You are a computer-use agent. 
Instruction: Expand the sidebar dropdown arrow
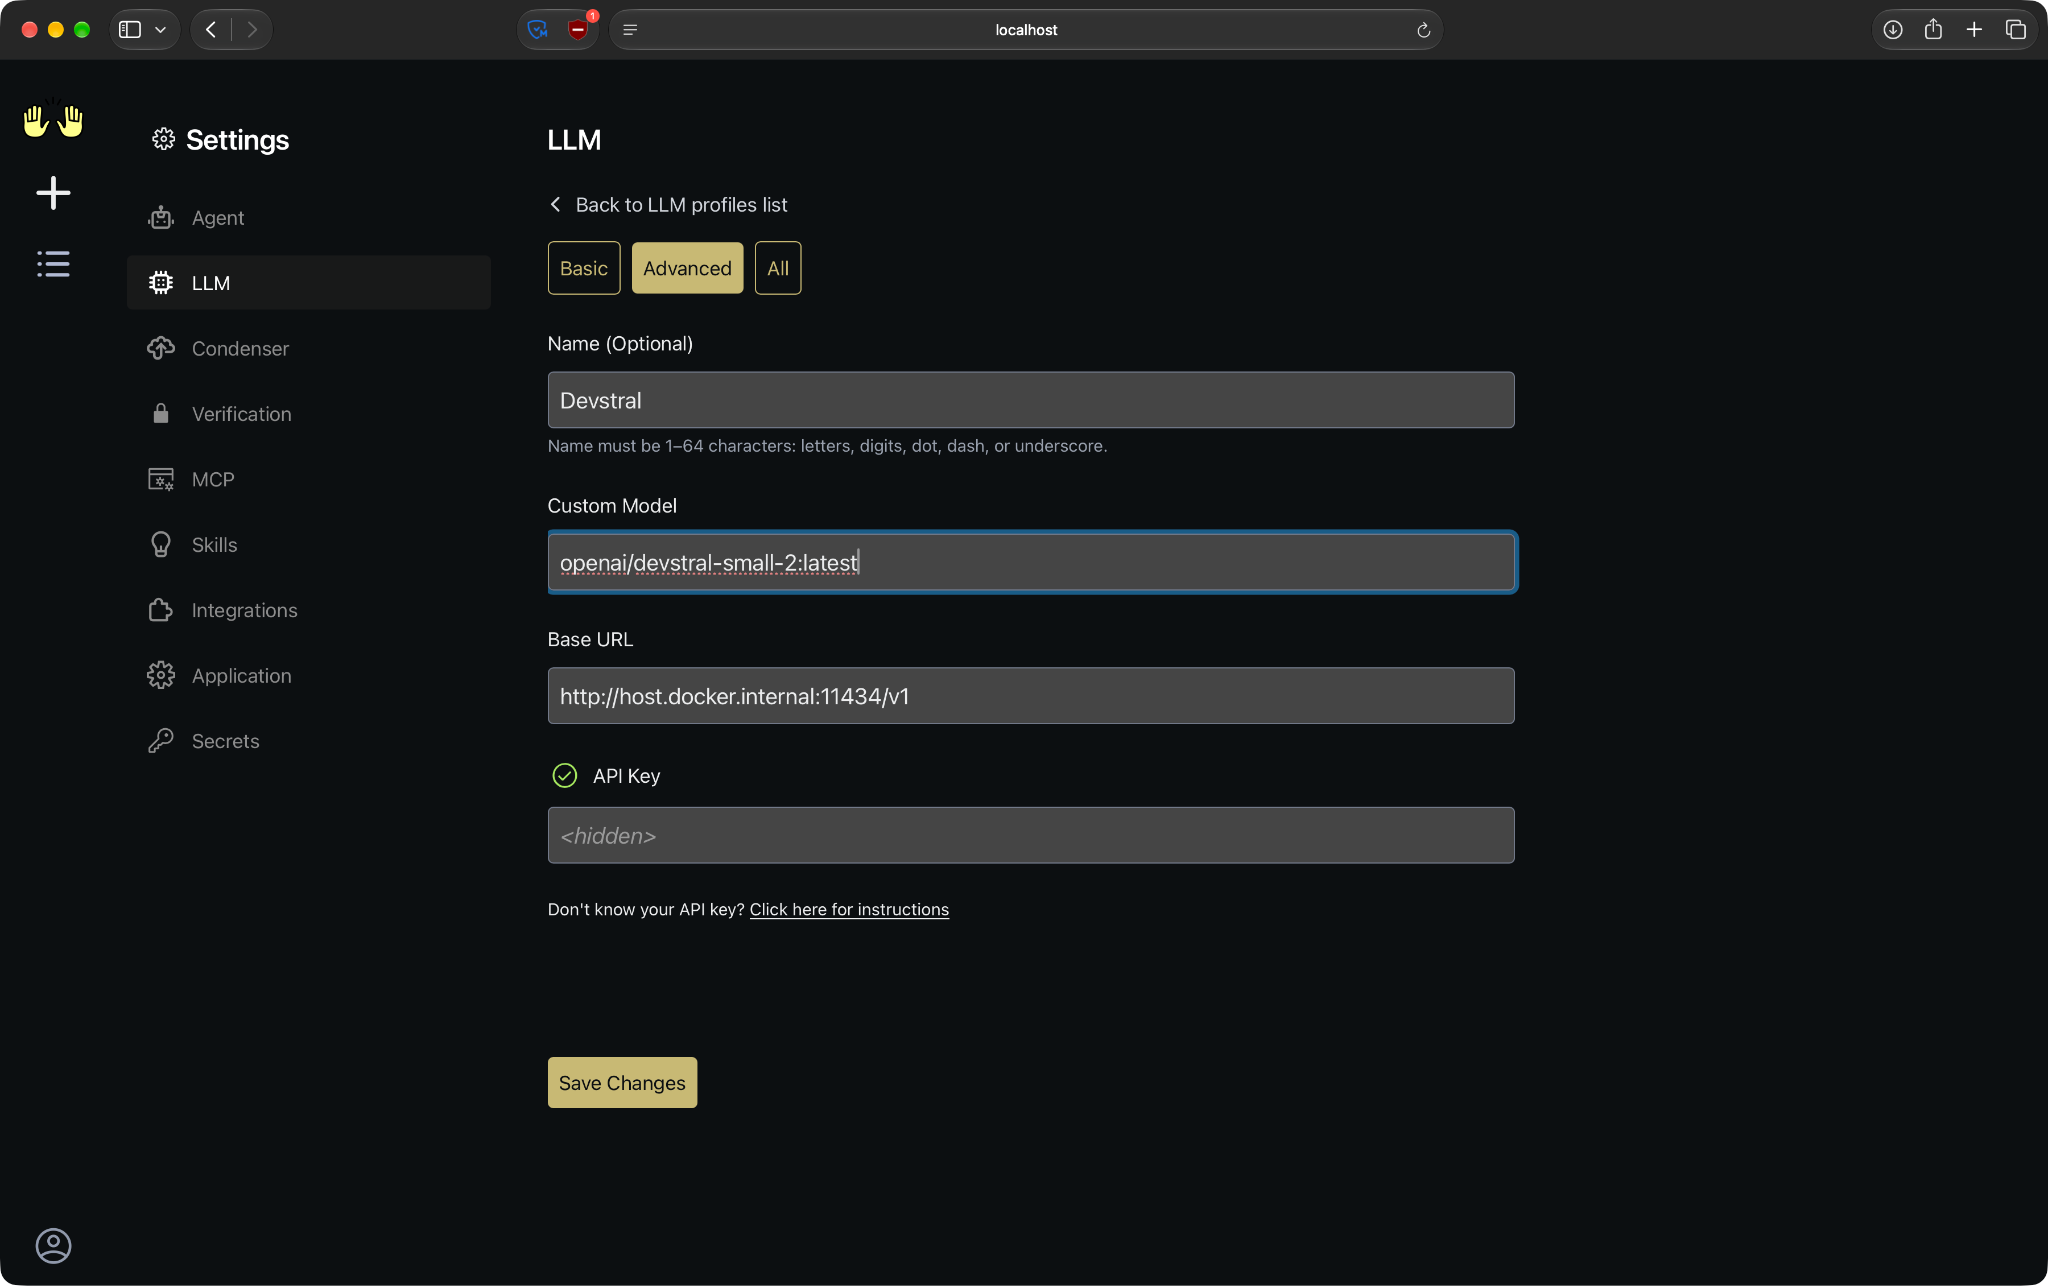pos(161,30)
